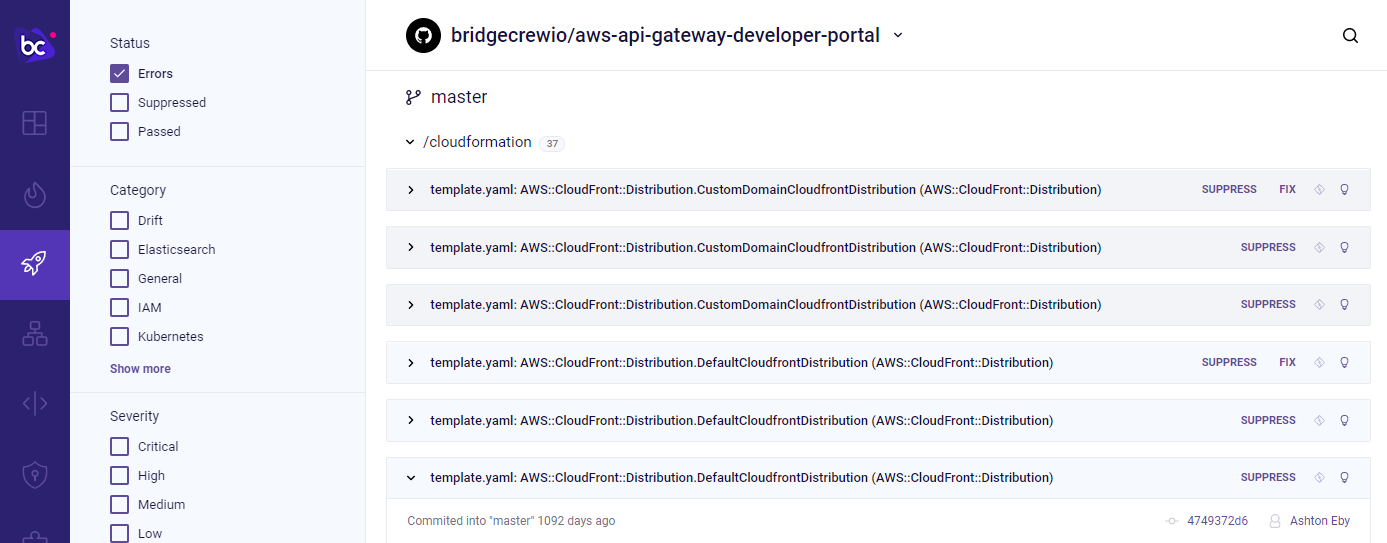Click SUPPRESS on expanded DefaultCloudfrontDistribution row
This screenshot has width=1387, height=543.
pos(1268,477)
